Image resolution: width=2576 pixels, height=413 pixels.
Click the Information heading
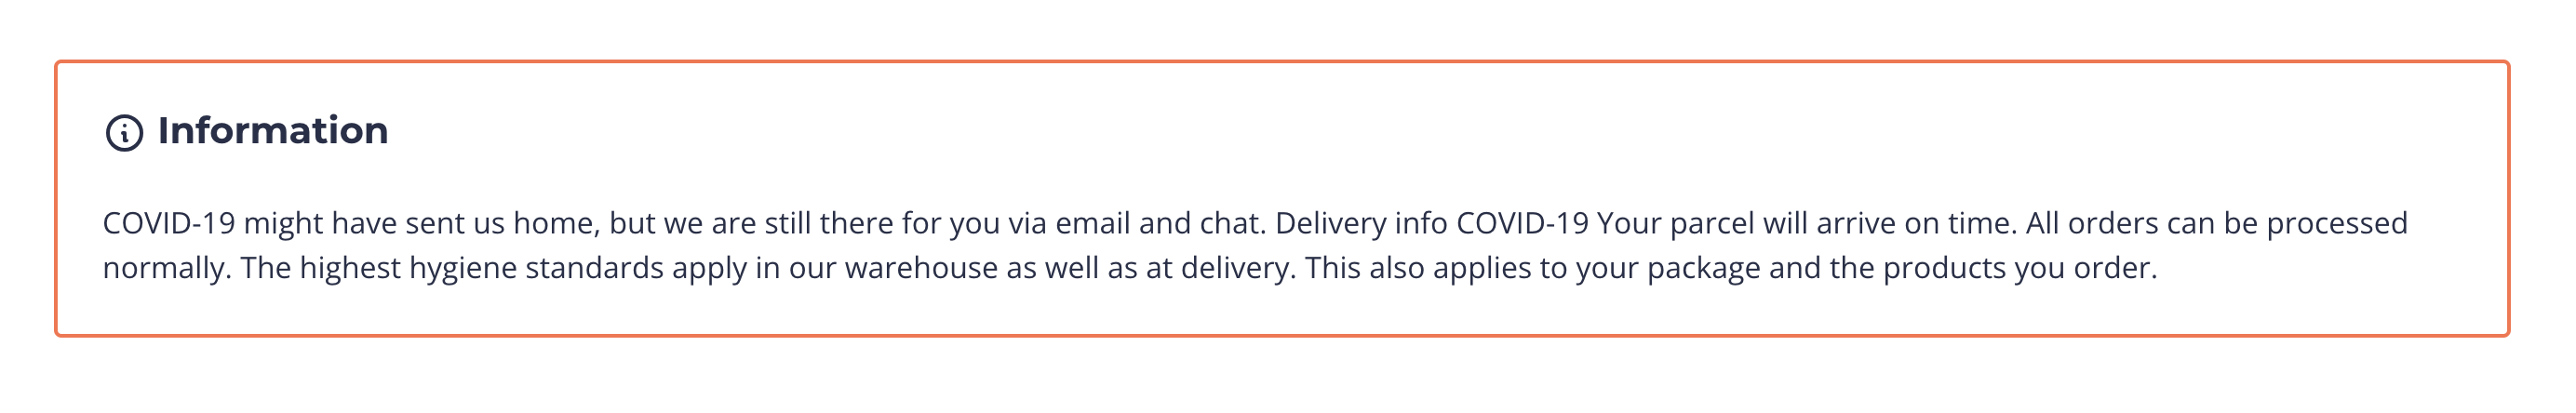click(272, 131)
